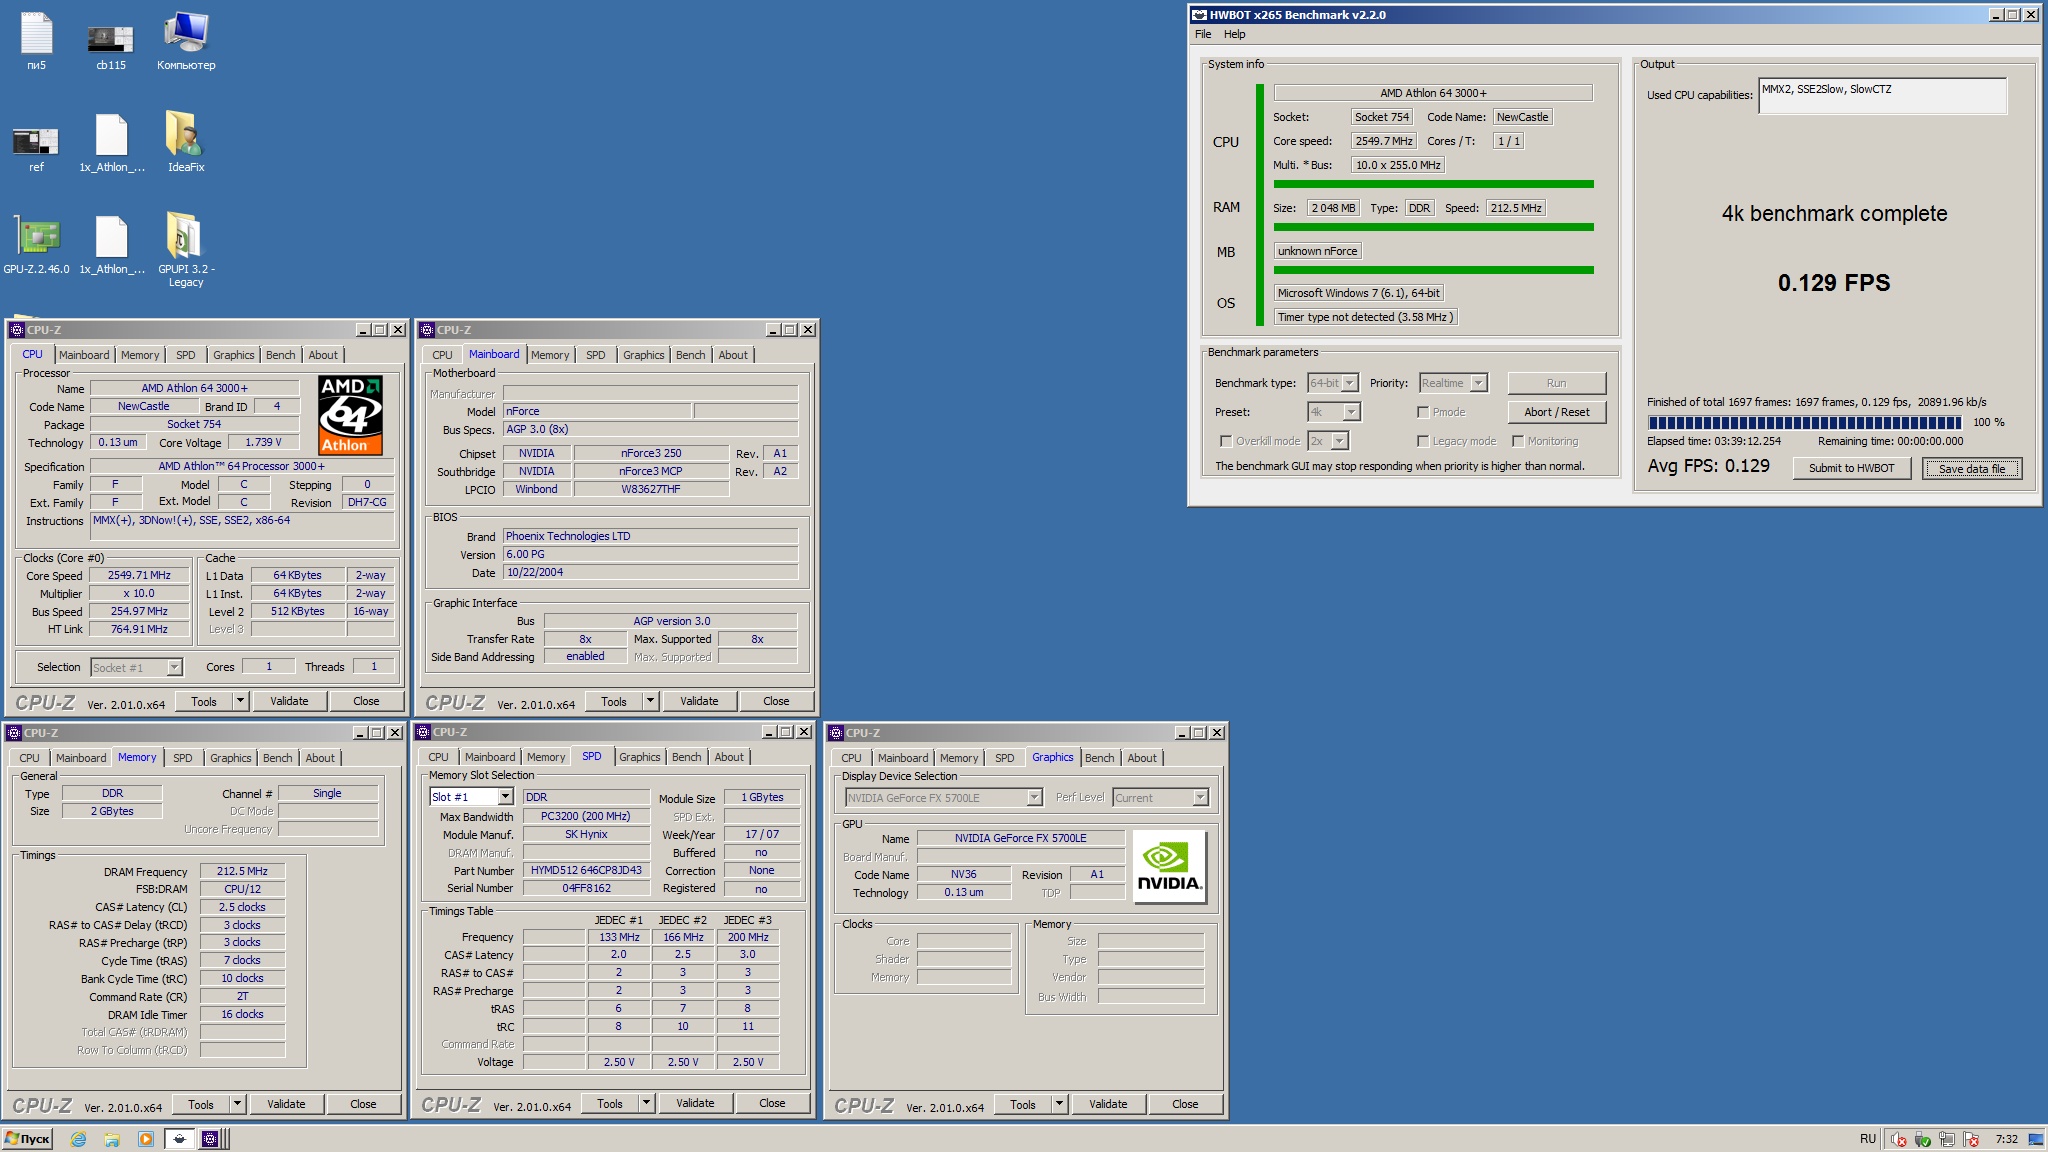Open Windows Explorer from taskbar
Viewport: 2048px width, 1152px height.
point(112,1139)
